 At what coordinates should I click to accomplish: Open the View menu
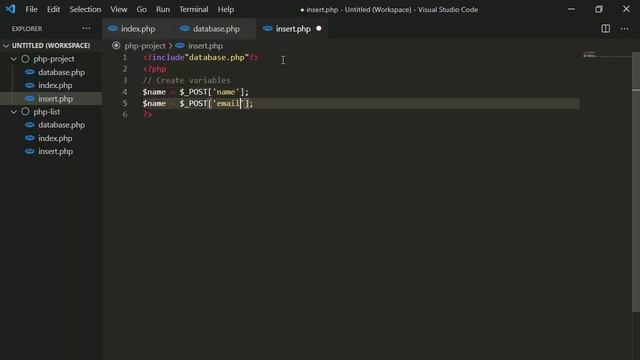coord(119,9)
